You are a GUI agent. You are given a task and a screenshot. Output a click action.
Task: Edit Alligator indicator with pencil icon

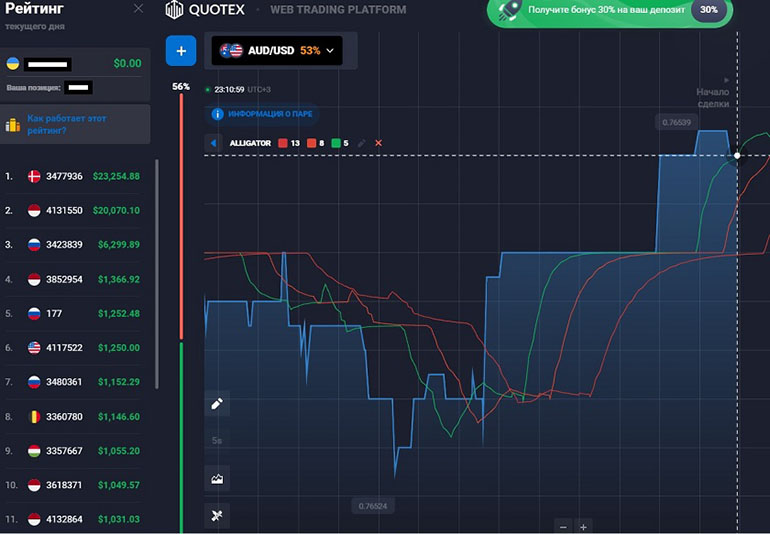pos(361,143)
